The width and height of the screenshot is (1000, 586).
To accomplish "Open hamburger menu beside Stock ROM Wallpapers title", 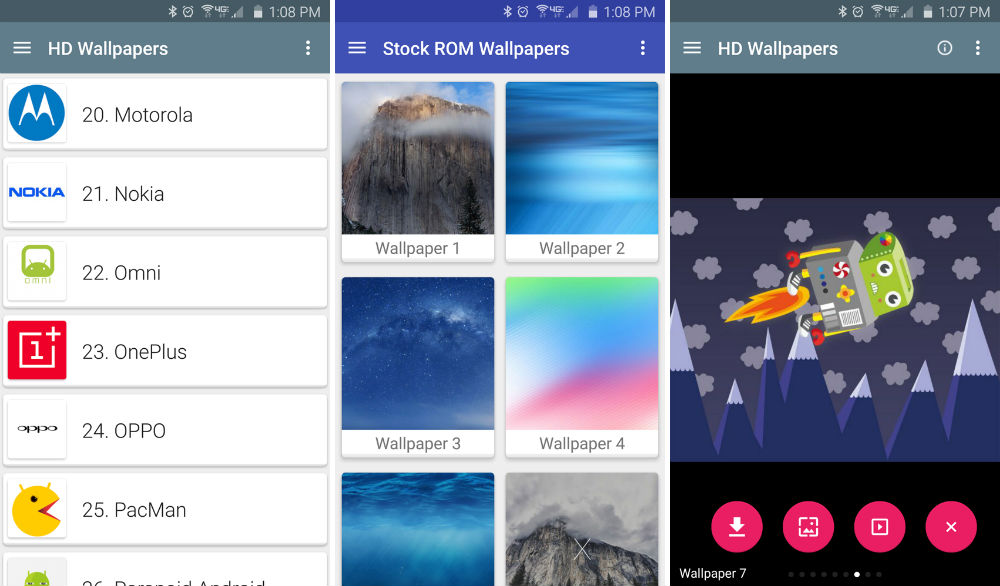I will point(357,48).
